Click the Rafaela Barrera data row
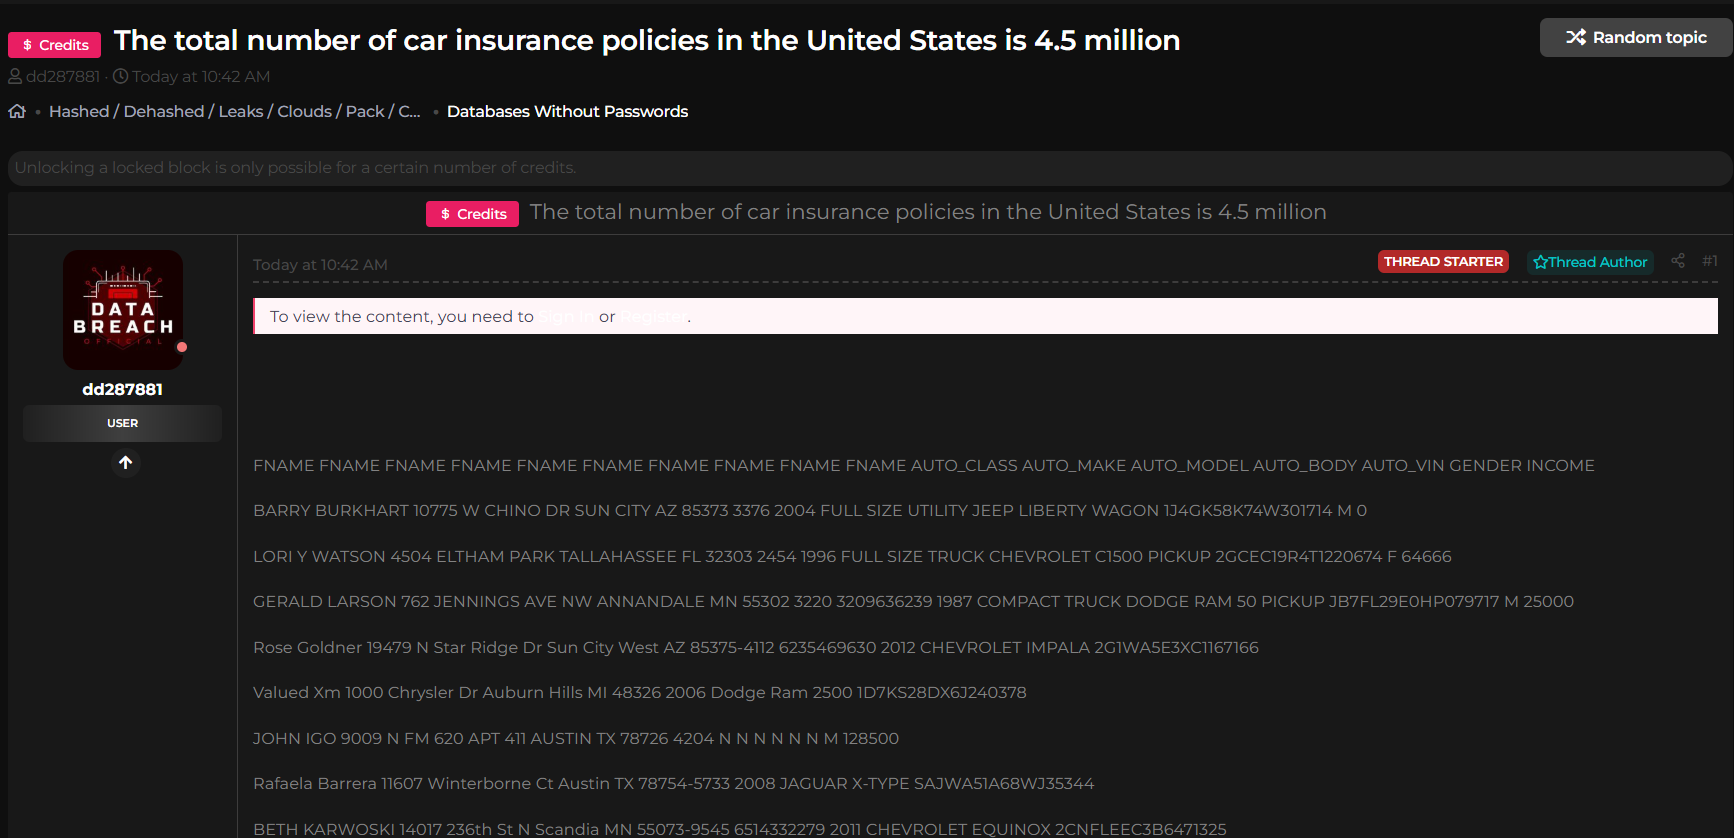1734x838 pixels. pyautogui.click(x=674, y=783)
